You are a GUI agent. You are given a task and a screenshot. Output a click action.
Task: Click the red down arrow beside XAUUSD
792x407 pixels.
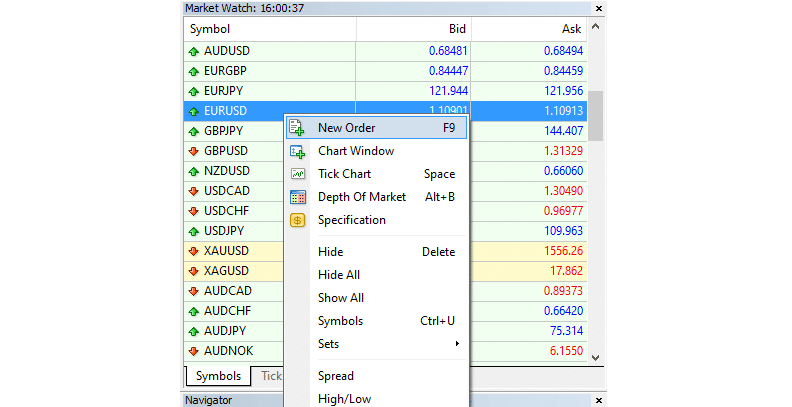pyautogui.click(x=193, y=251)
